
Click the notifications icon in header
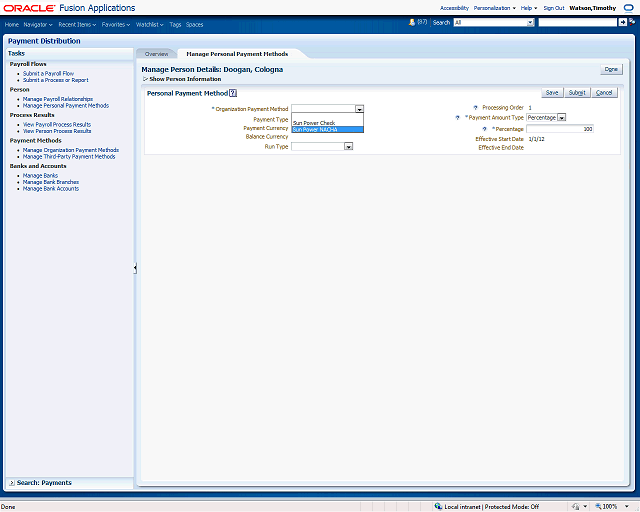pyautogui.click(x=412, y=22)
